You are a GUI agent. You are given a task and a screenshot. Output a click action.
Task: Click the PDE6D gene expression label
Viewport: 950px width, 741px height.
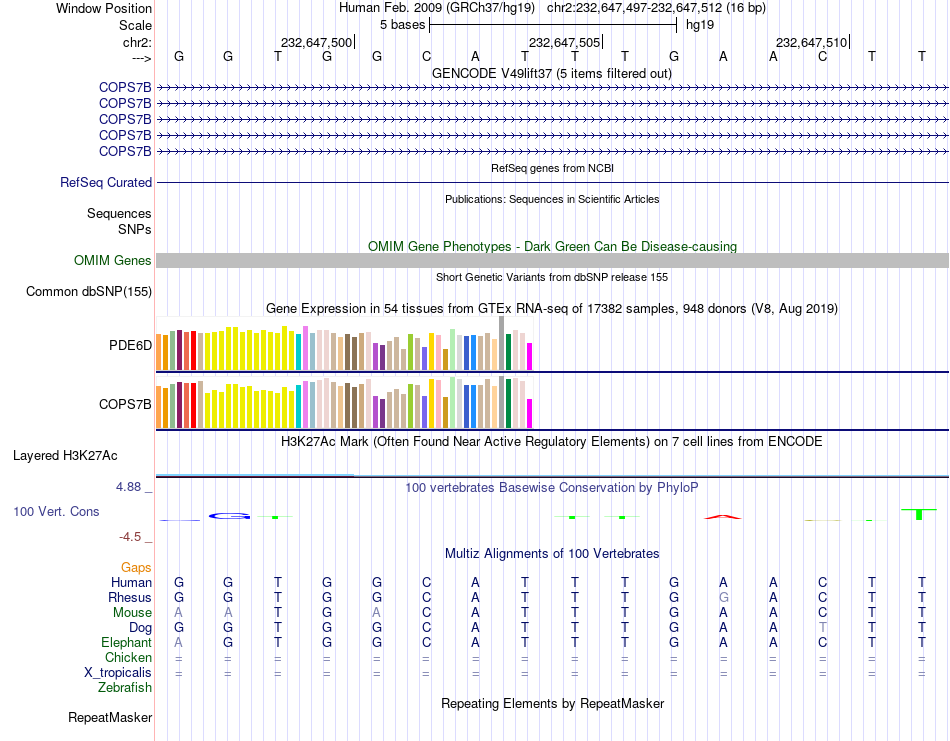(x=130, y=345)
